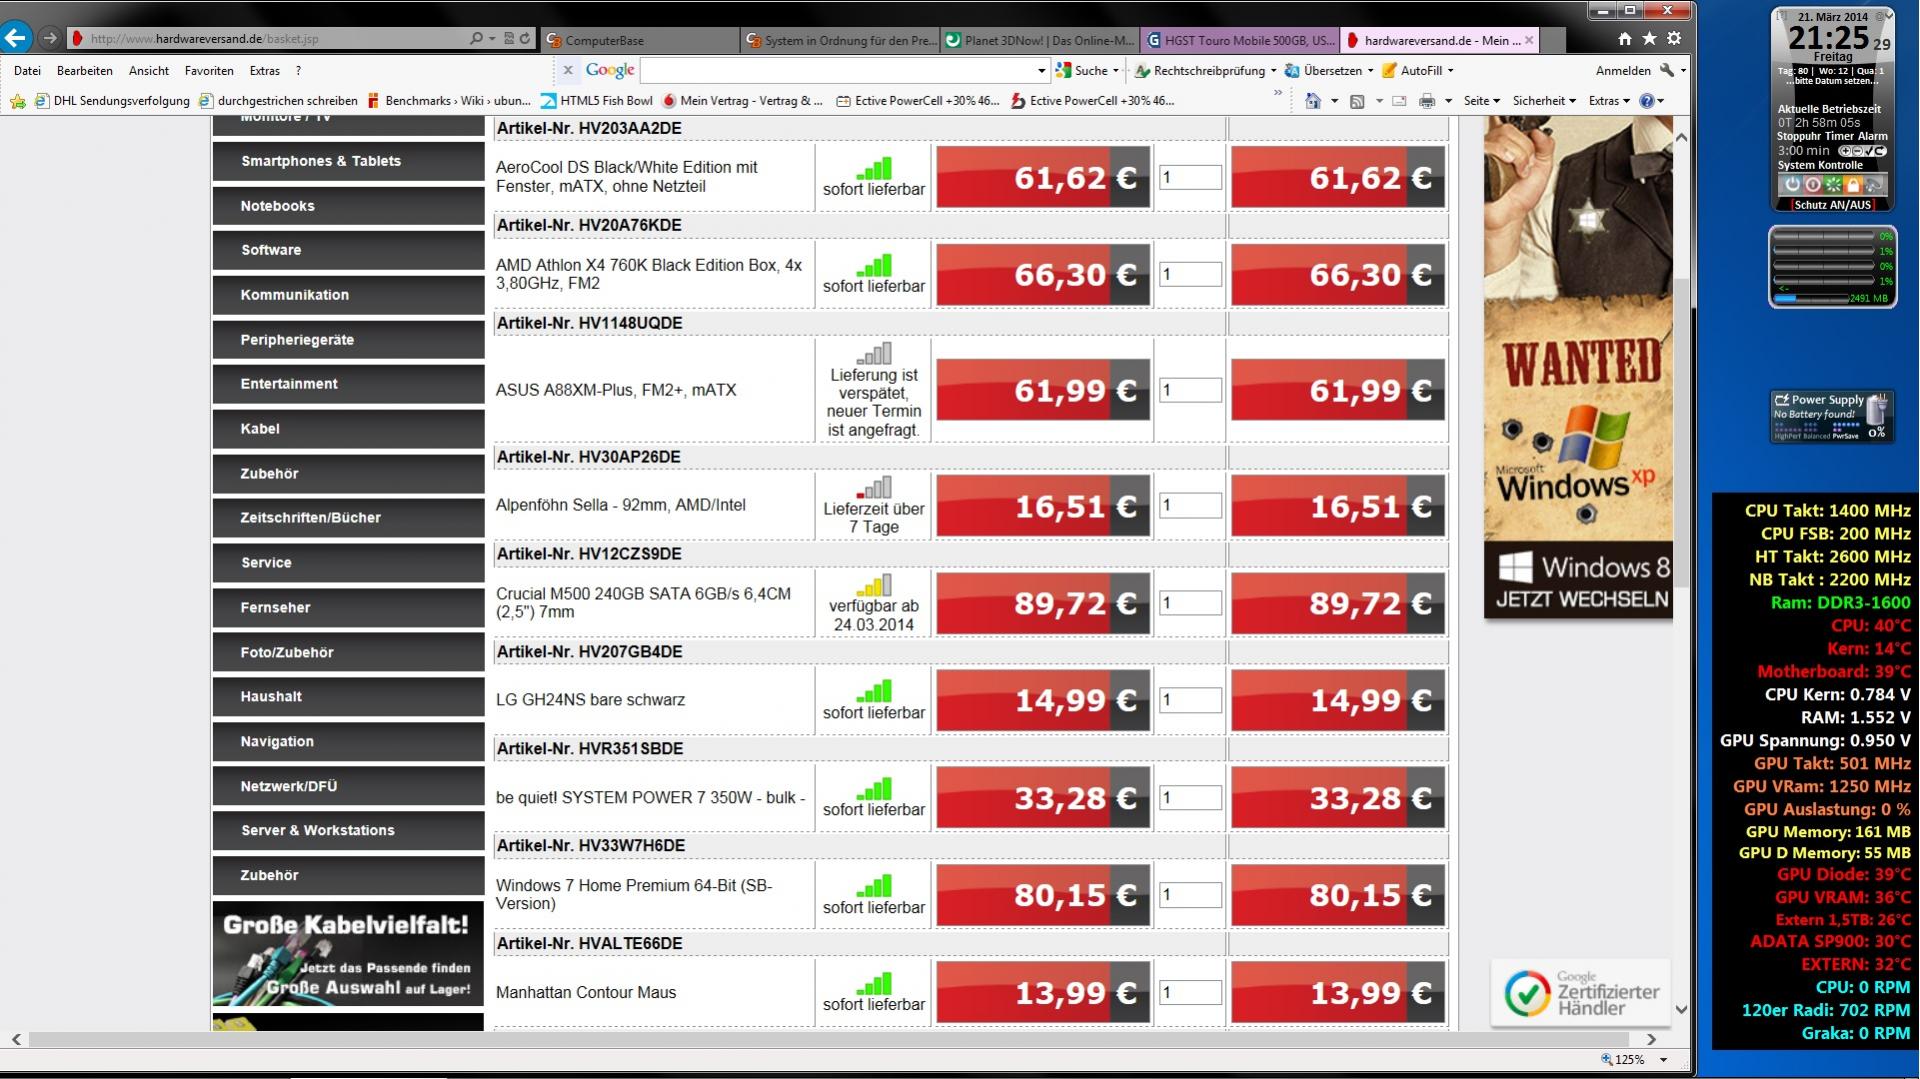Click the gadget blue power button icon

[x=1792, y=185]
